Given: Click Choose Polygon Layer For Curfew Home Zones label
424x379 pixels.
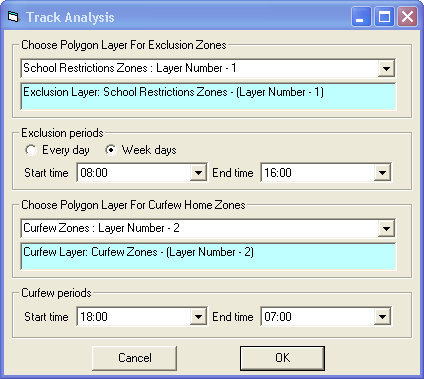Looking at the screenshot, I should (x=133, y=205).
